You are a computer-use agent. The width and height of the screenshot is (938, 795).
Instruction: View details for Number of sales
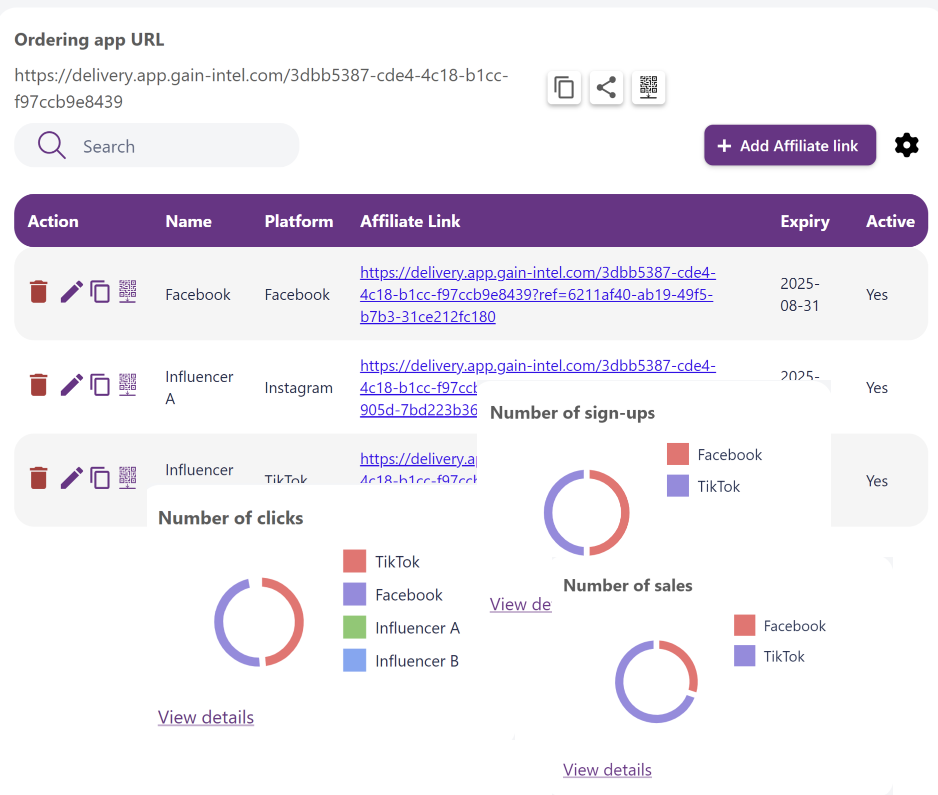[x=607, y=770]
